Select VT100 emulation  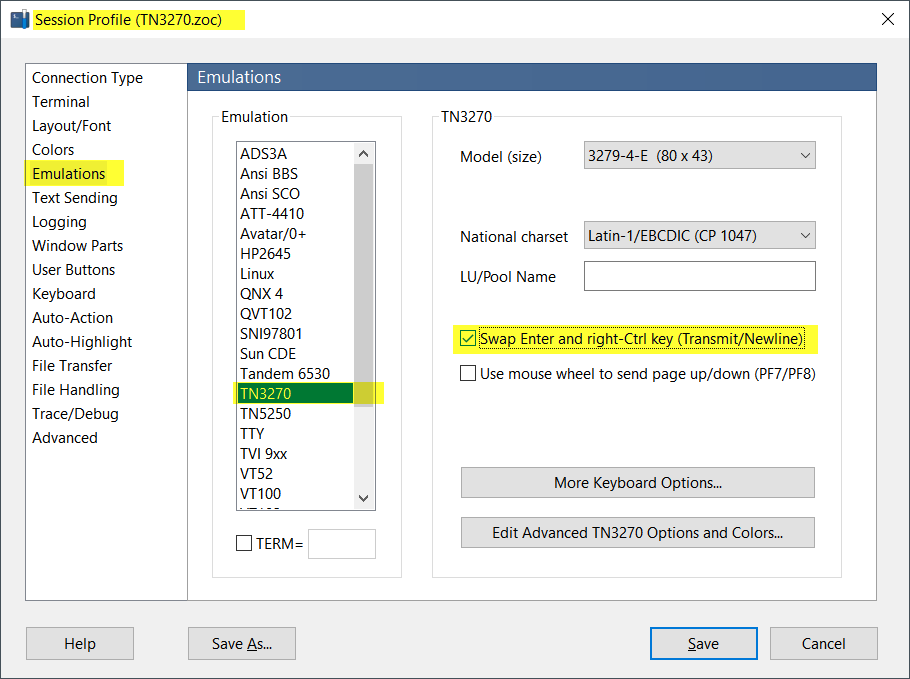295,494
